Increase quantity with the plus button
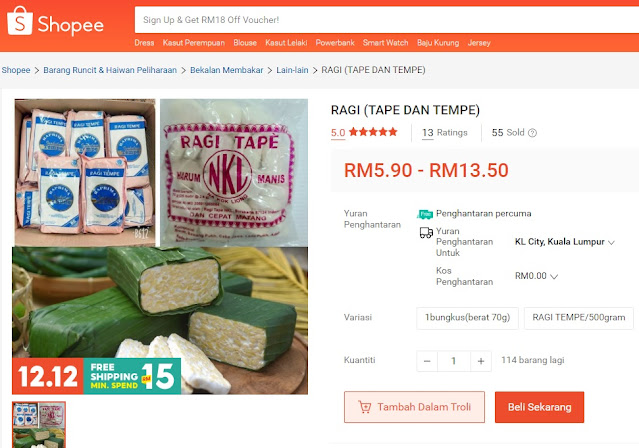 (481, 361)
